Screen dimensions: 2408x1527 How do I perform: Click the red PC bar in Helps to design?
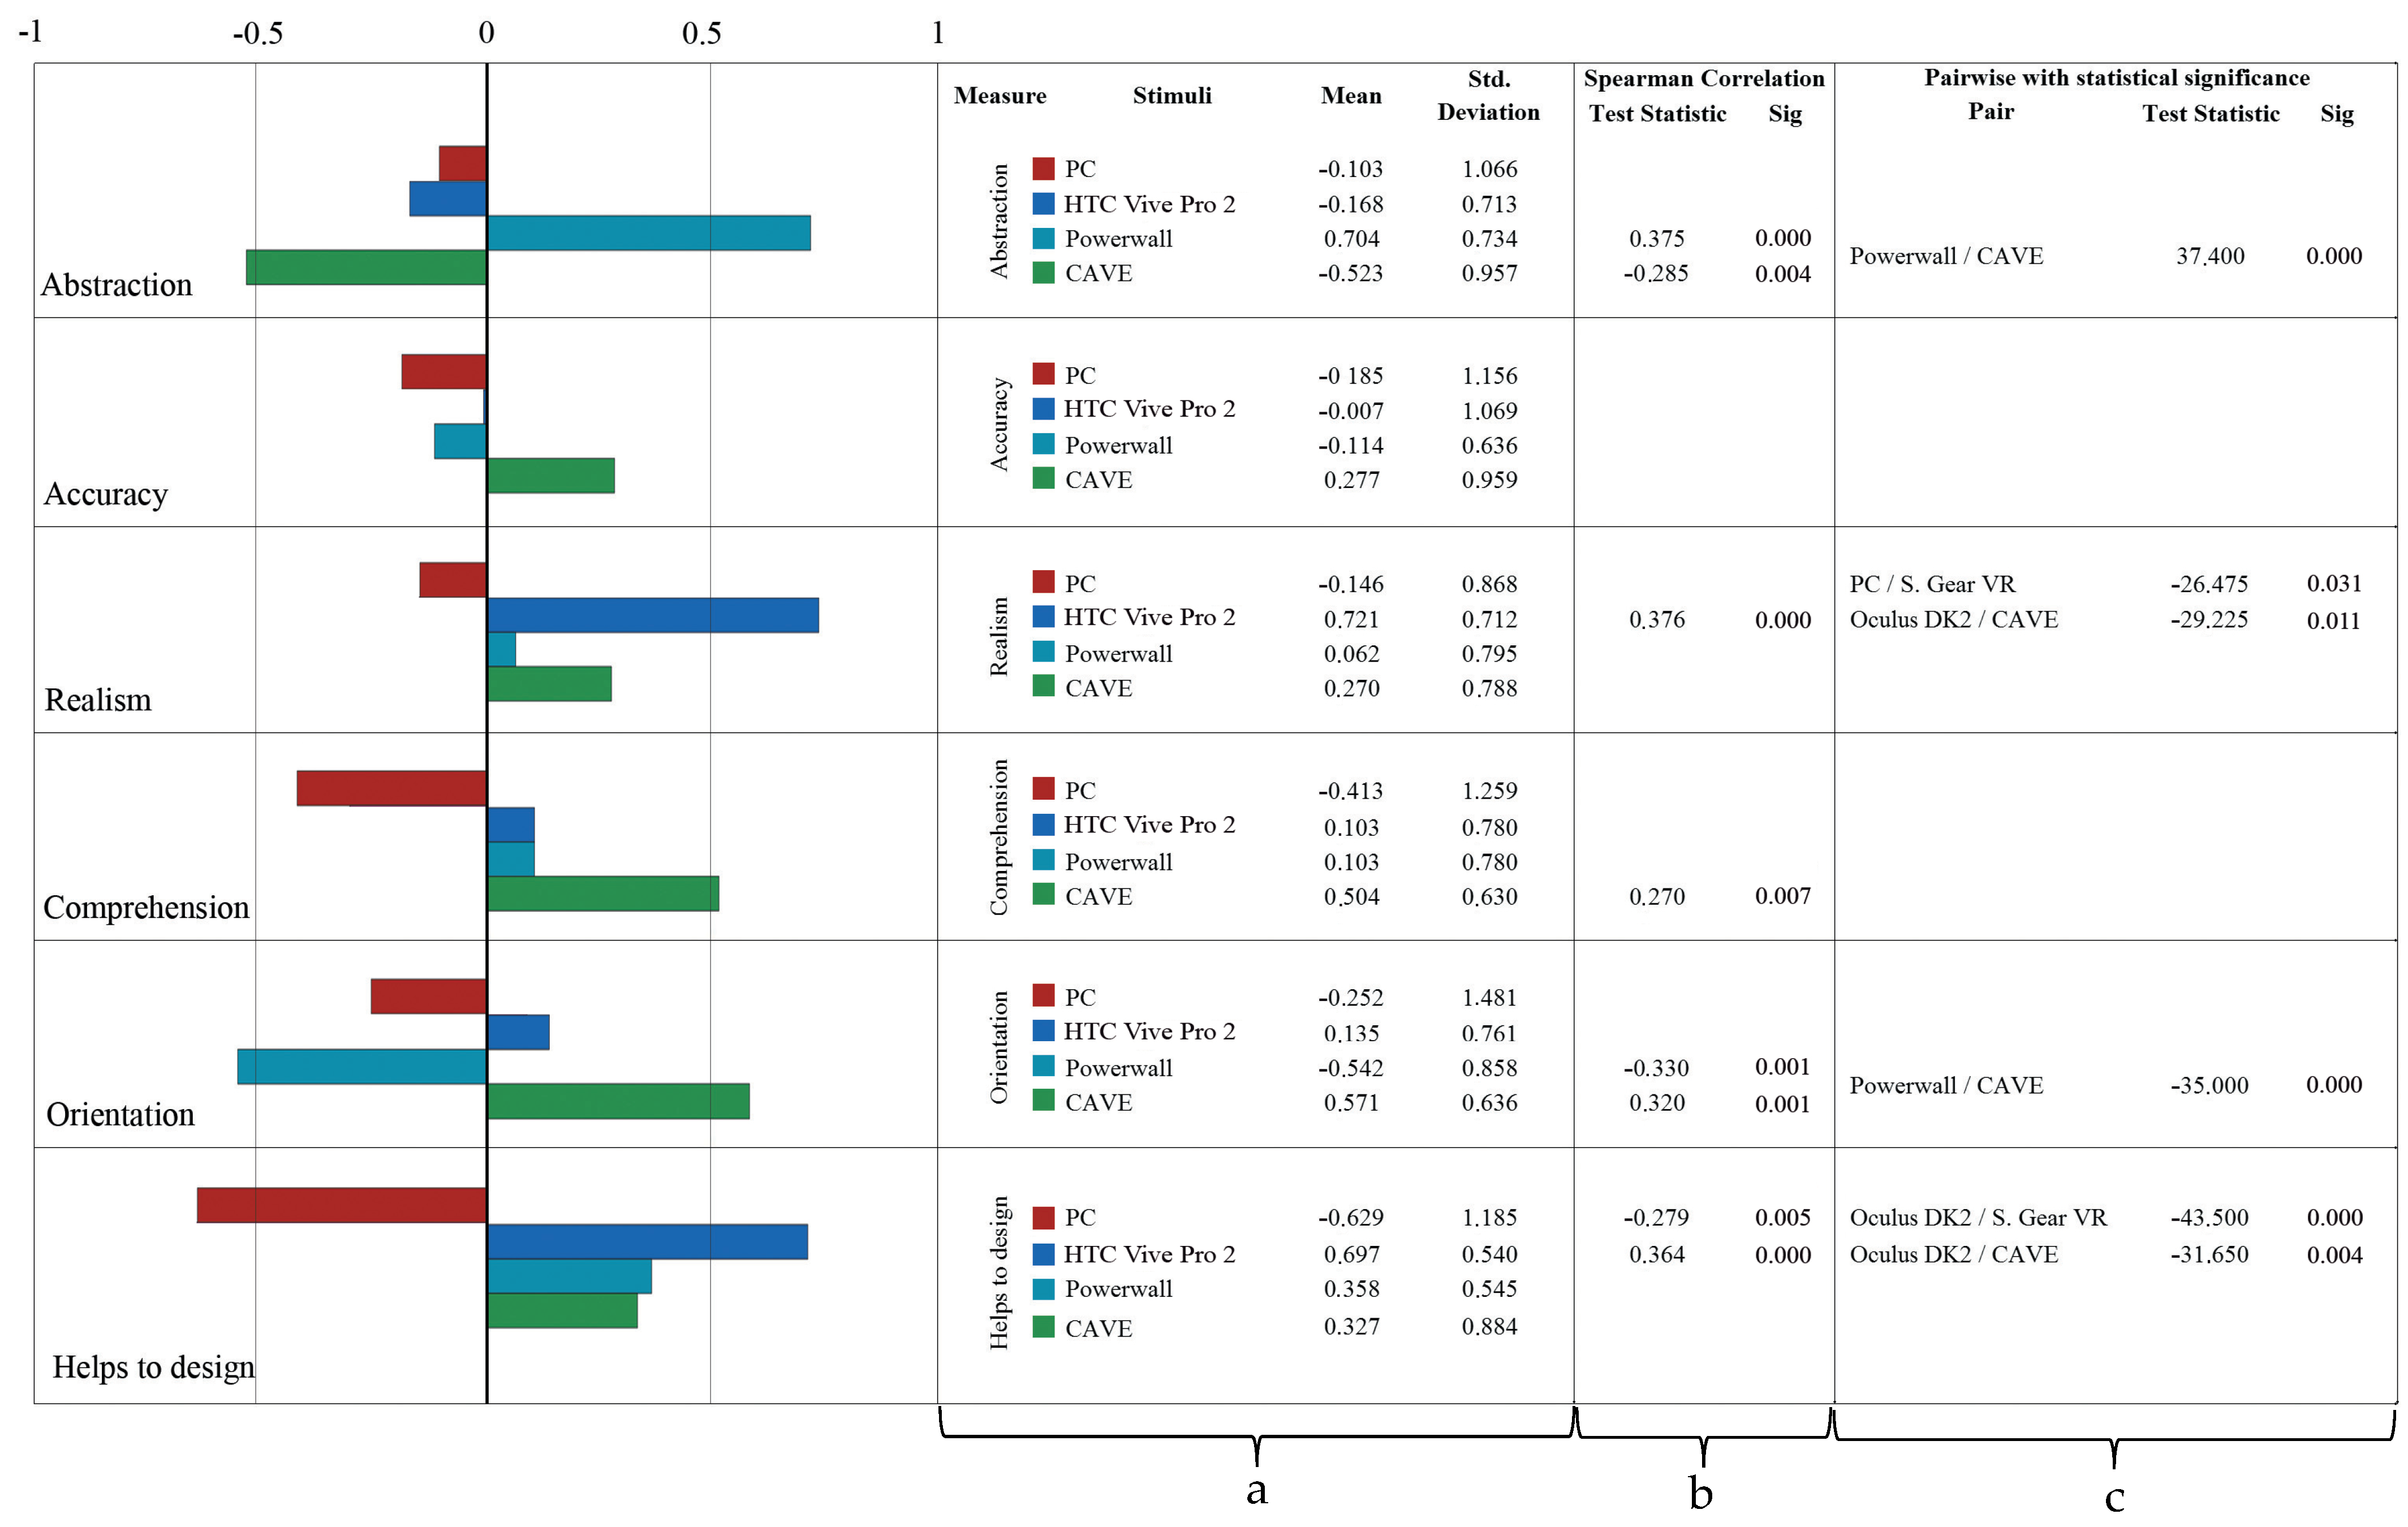(x=341, y=1205)
